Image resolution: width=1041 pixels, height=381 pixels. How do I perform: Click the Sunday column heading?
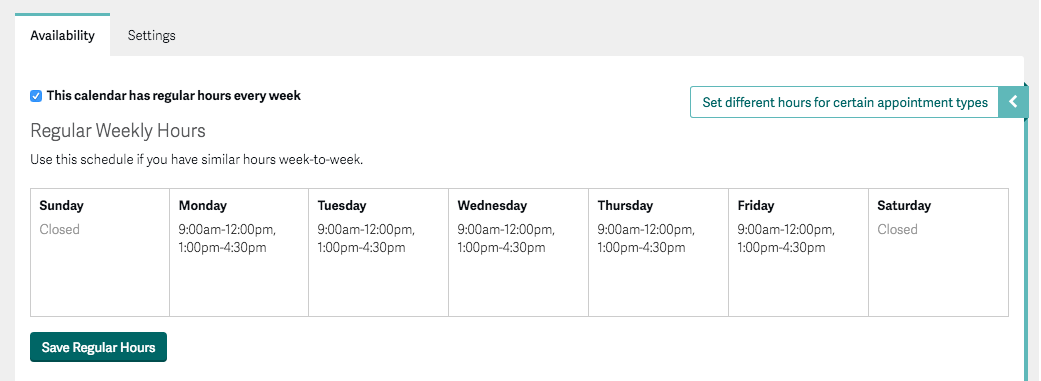tap(62, 206)
